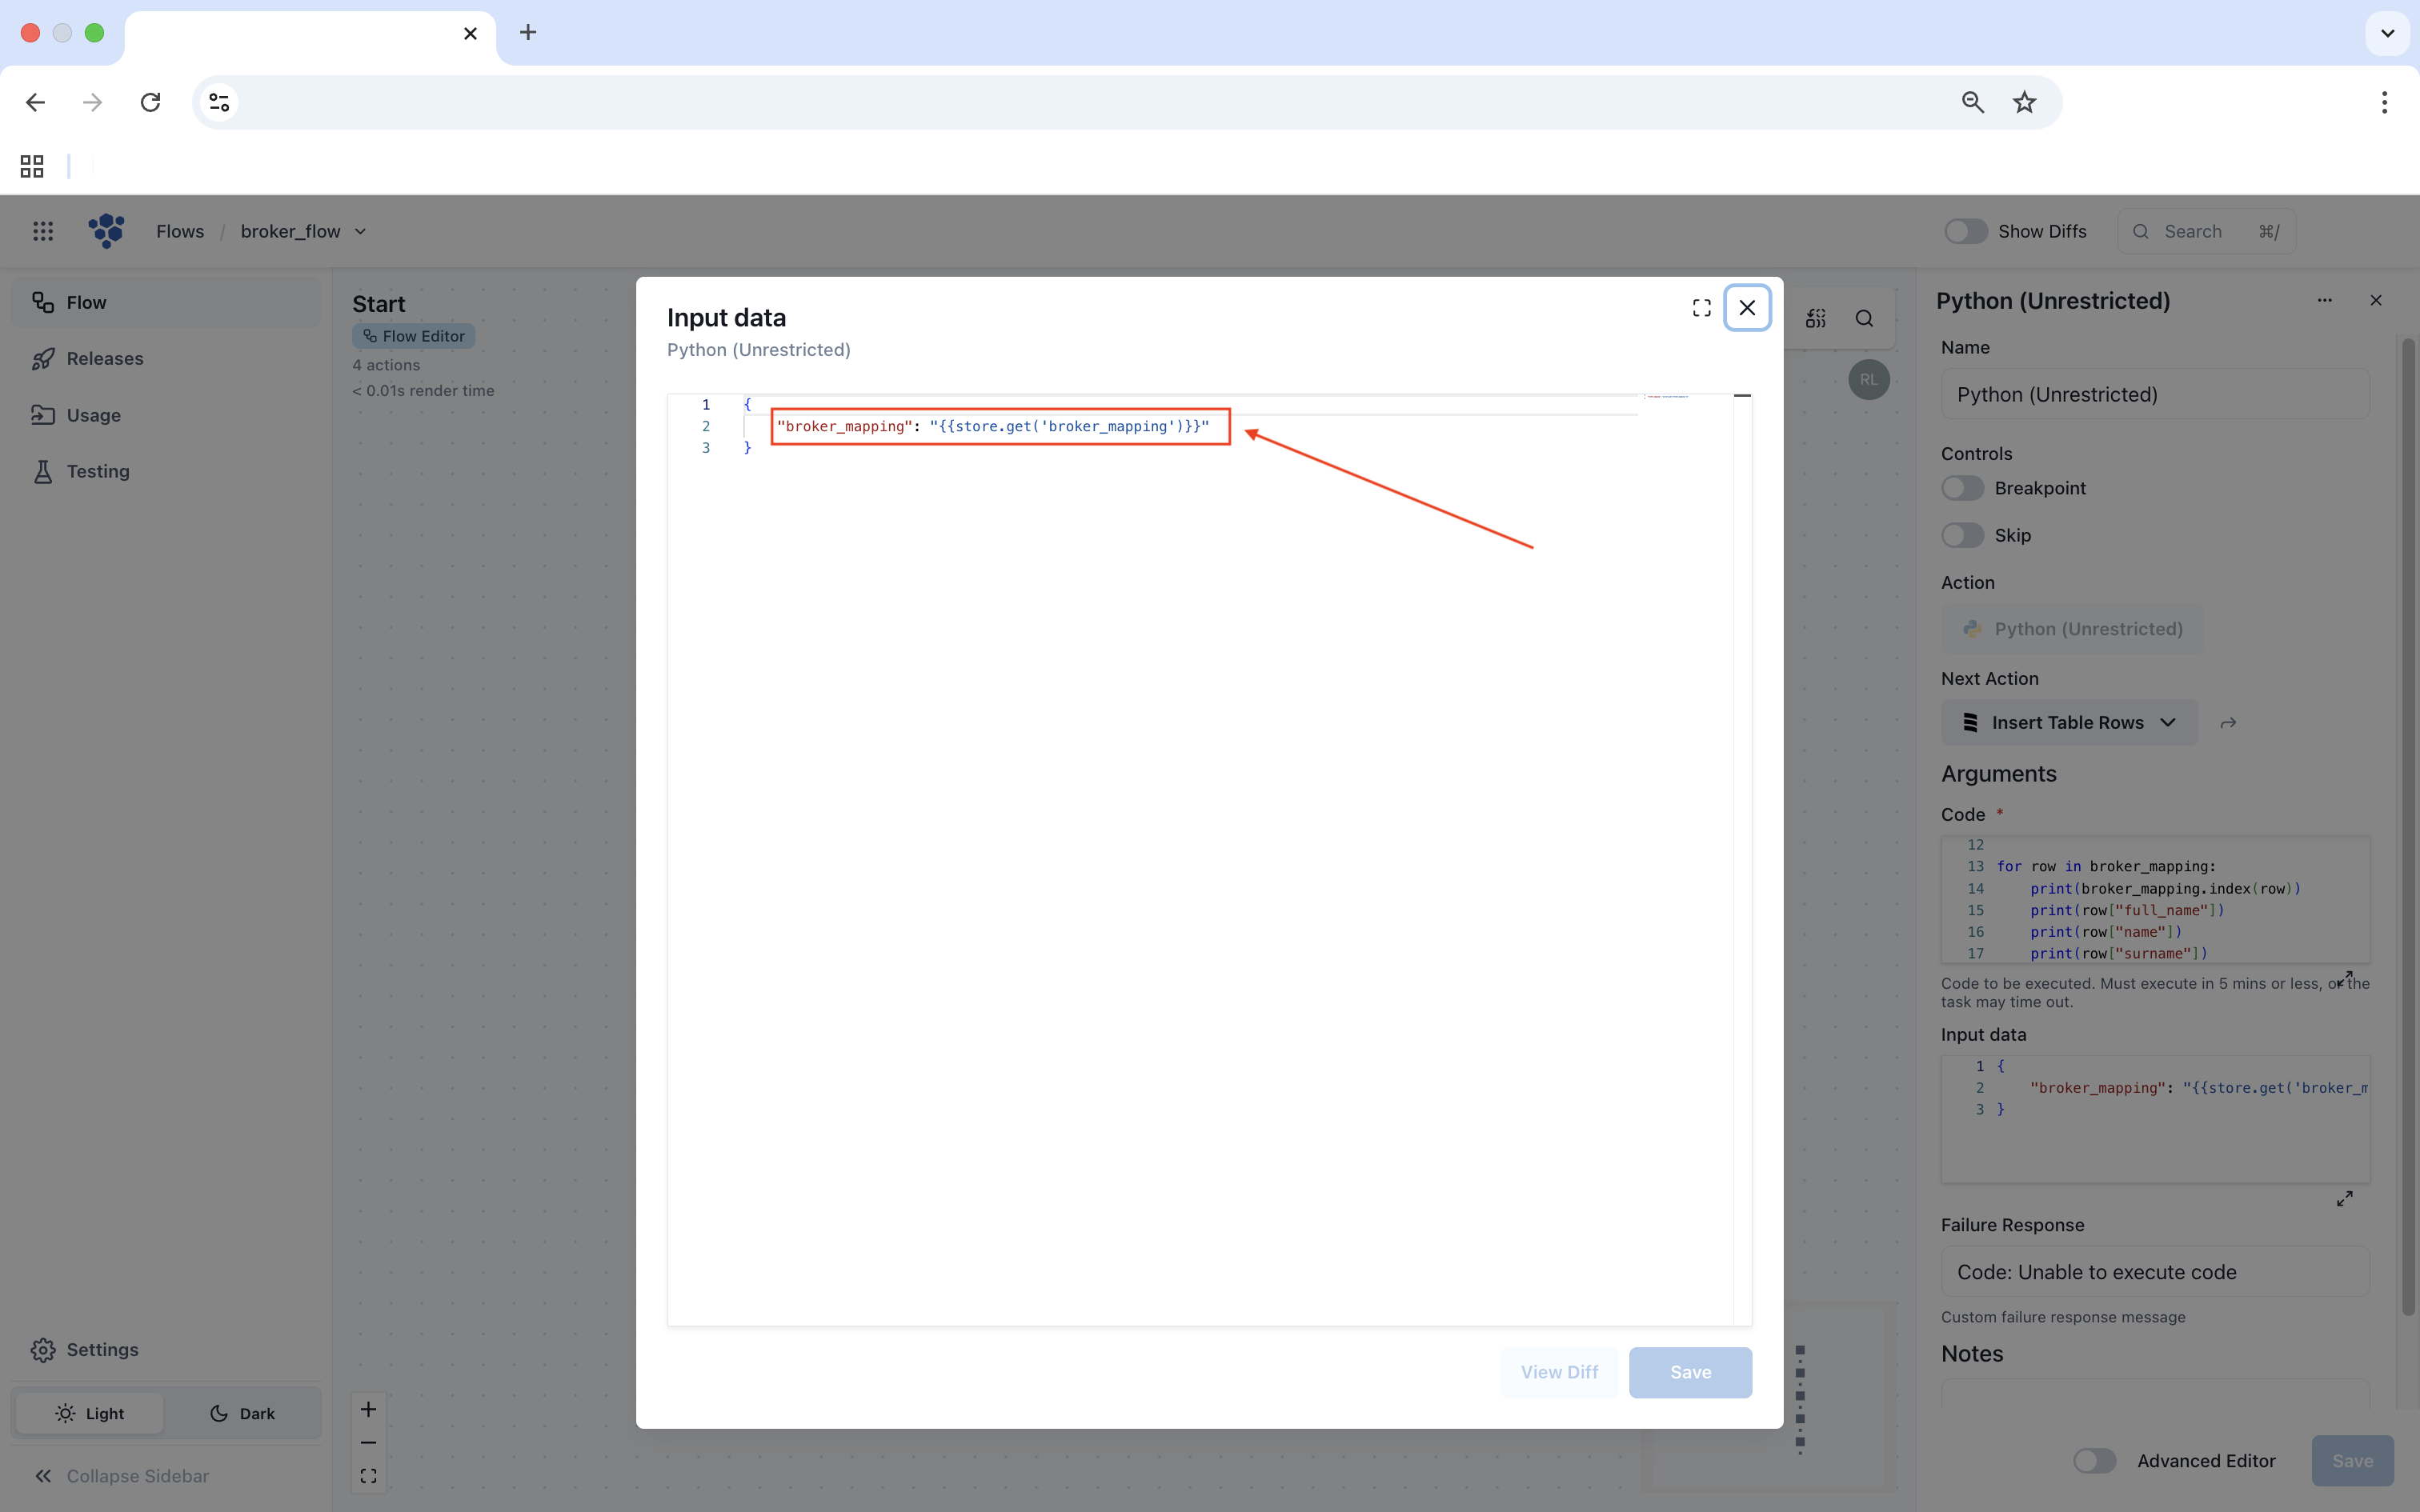Bookmark this page with the star icon

tap(2024, 102)
